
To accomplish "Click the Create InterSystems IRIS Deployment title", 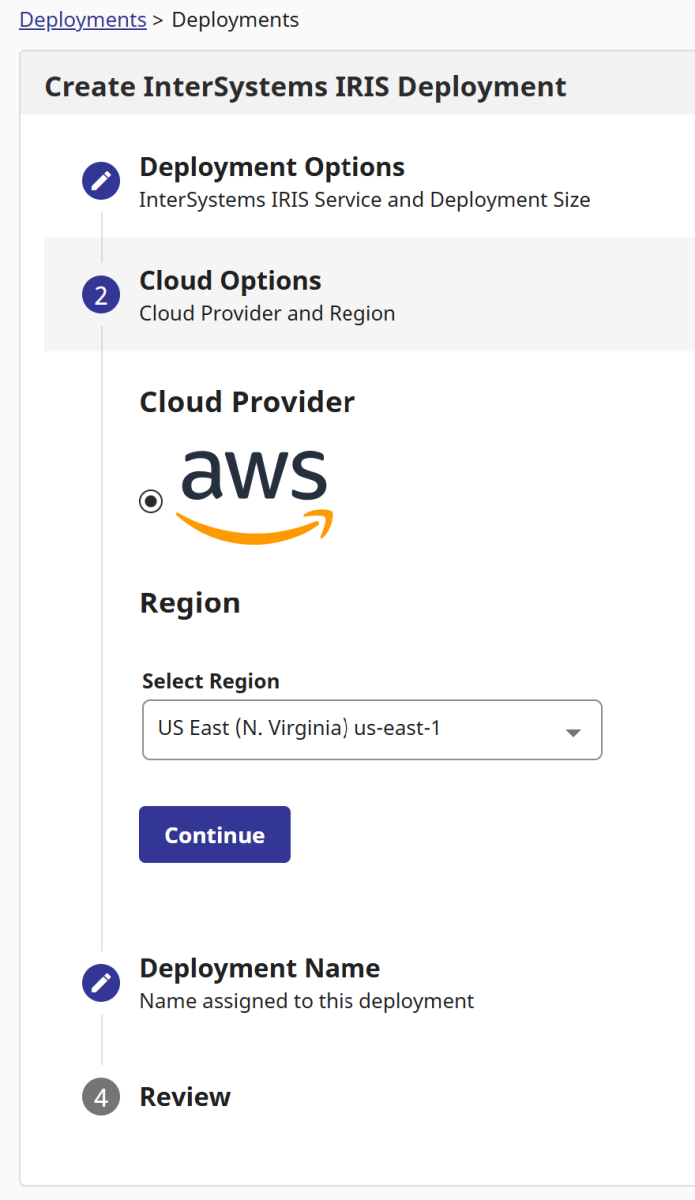I will click(305, 86).
